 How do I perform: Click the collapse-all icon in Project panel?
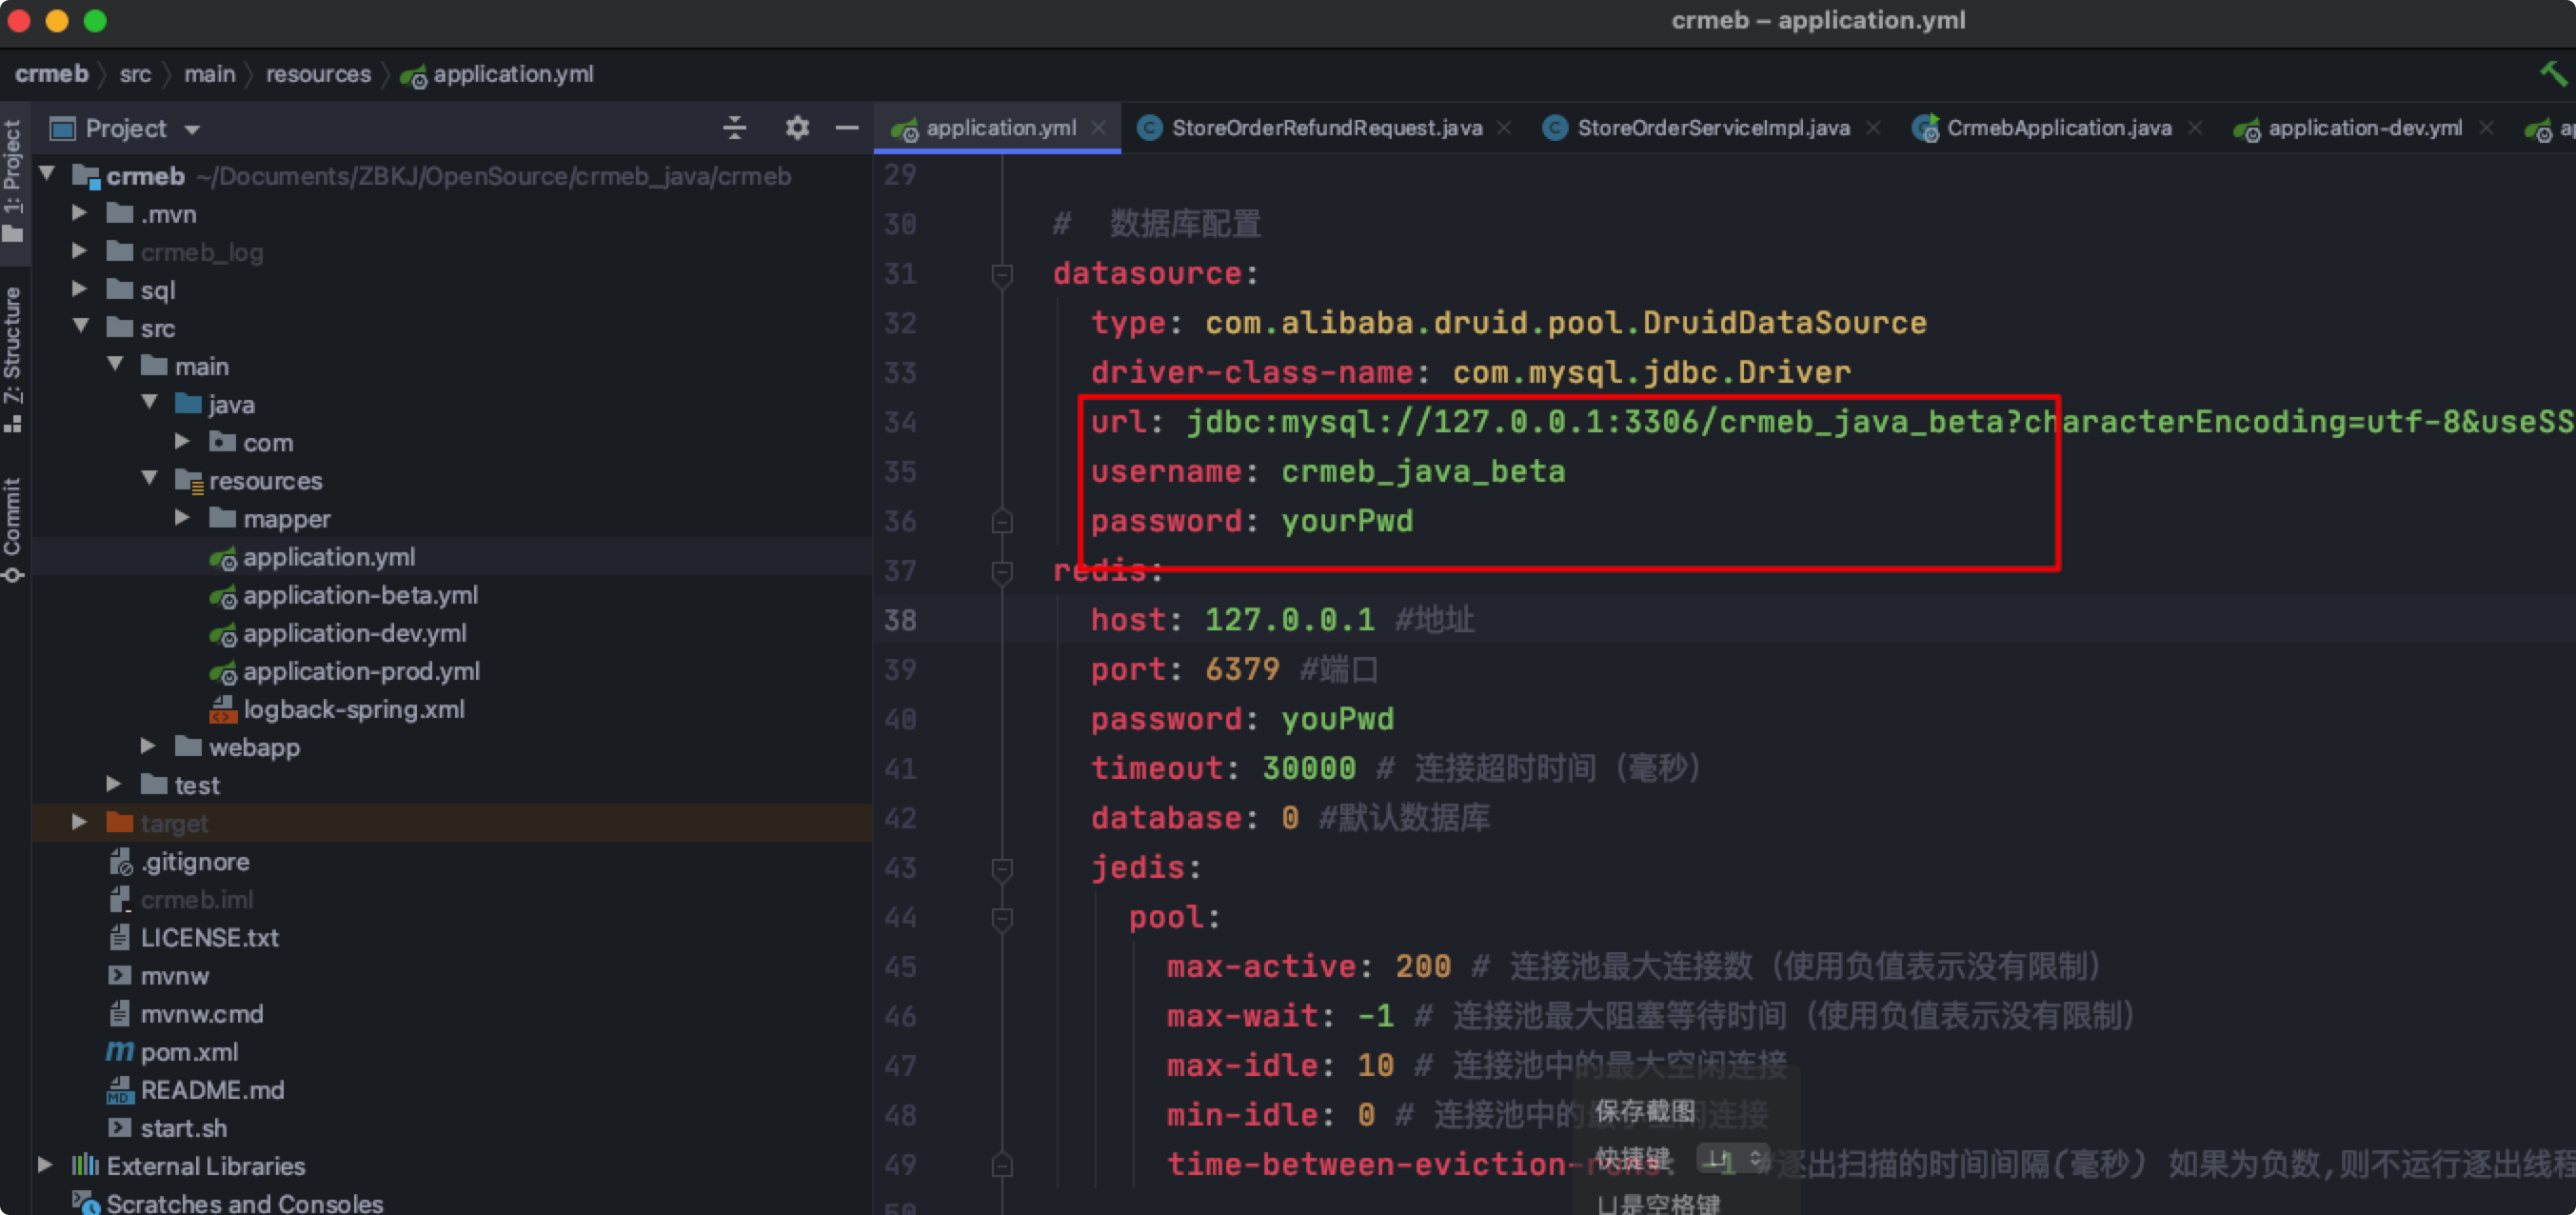pos(735,128)
